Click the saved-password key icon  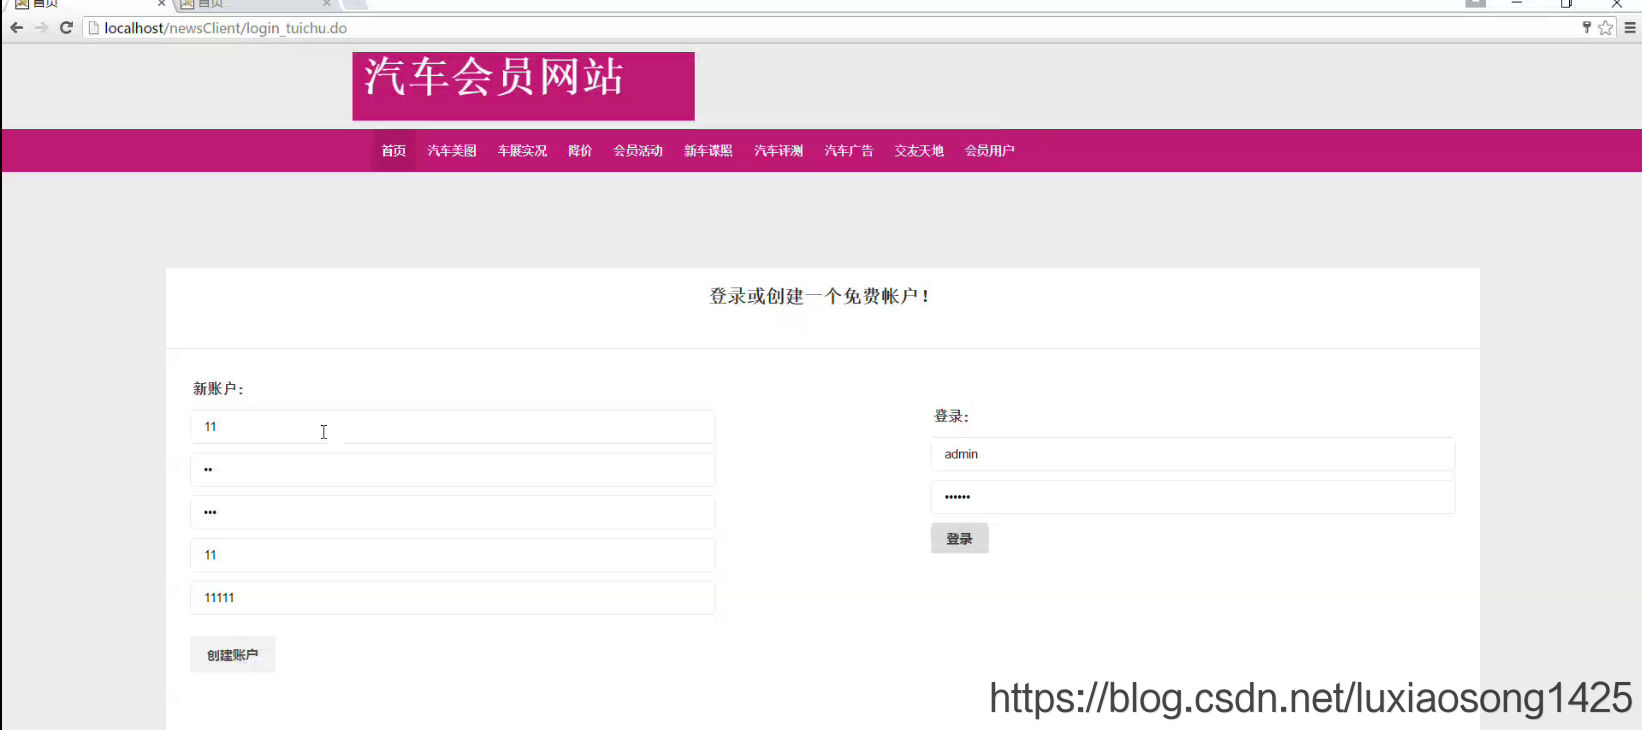pos(1587,28)
